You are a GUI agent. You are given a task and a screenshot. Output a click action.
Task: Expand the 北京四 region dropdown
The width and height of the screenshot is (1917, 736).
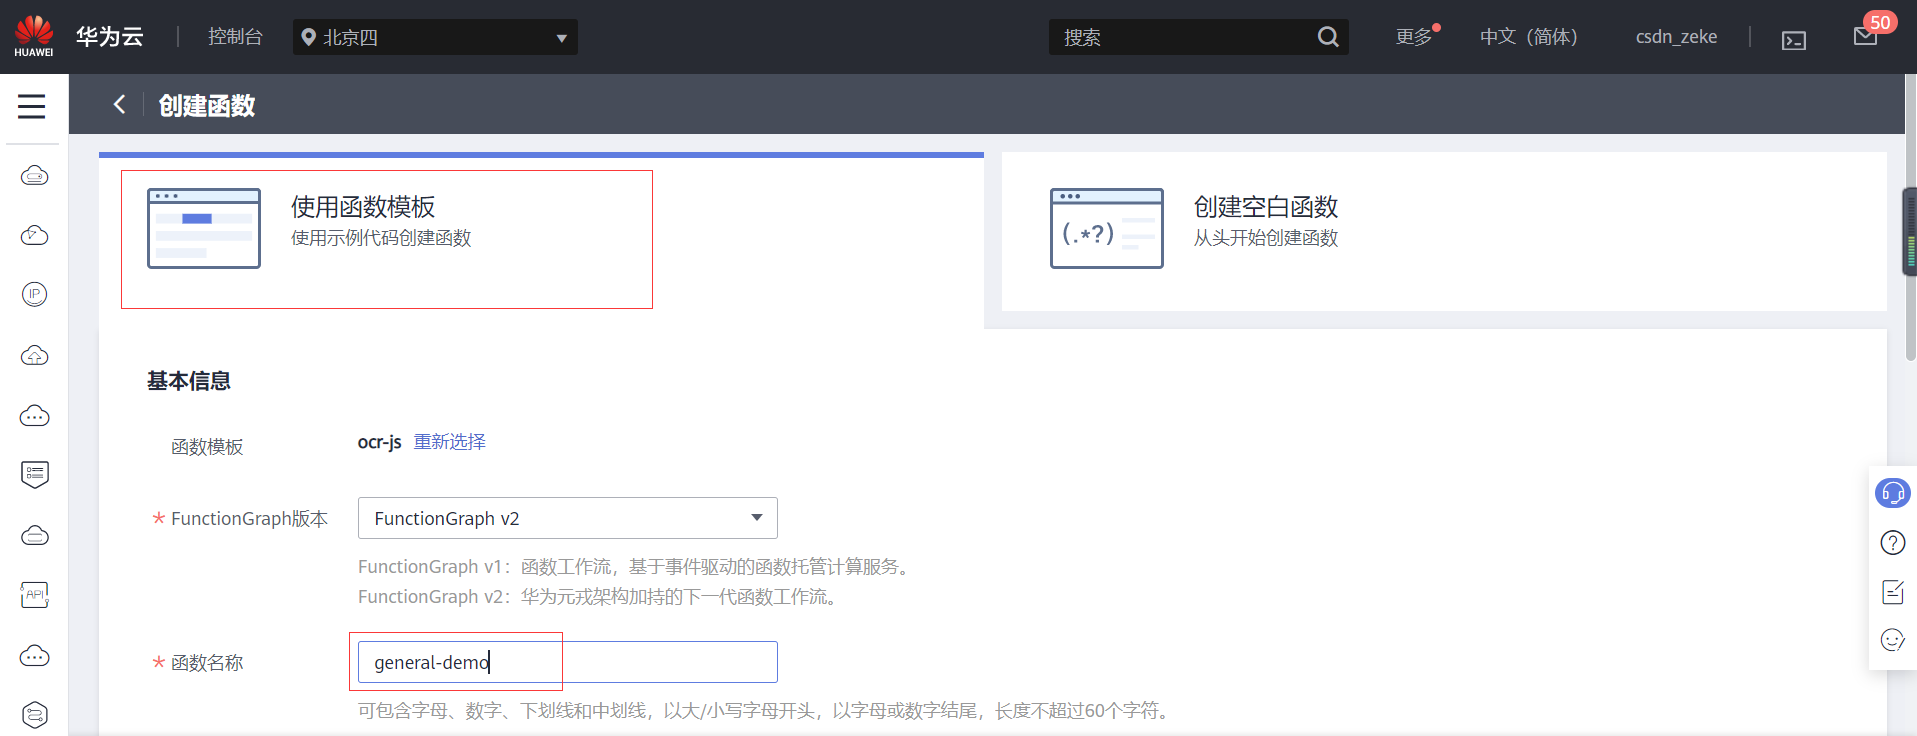click(x=435, y=37)
